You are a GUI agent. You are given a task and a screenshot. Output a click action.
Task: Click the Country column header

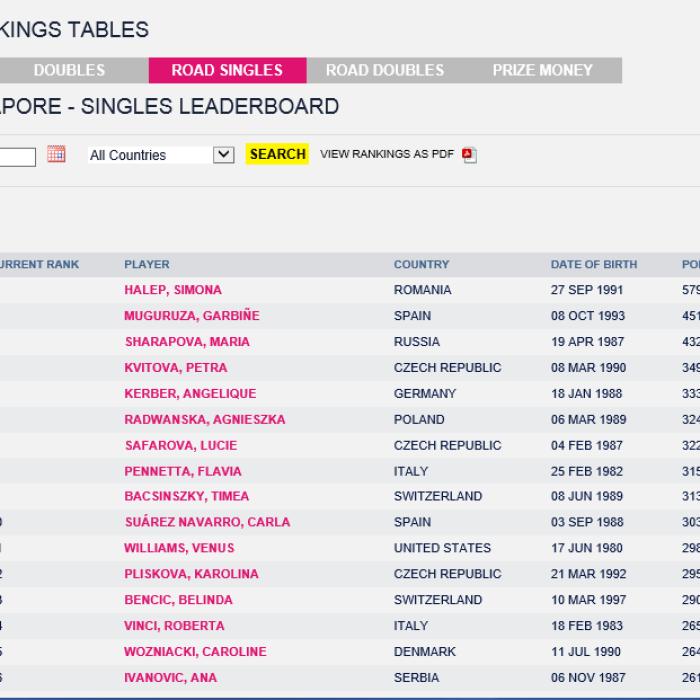[421, 265]
